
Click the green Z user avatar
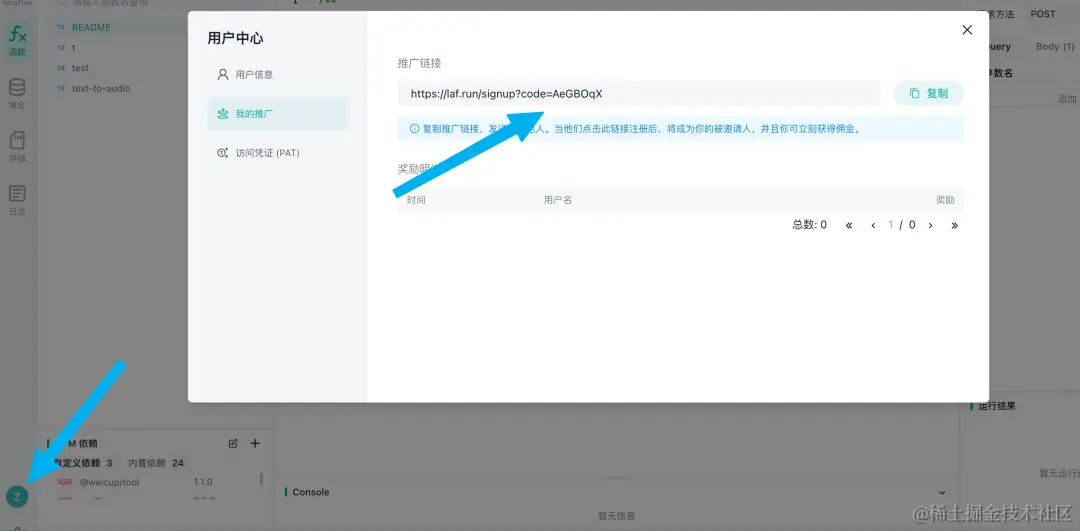17,496
